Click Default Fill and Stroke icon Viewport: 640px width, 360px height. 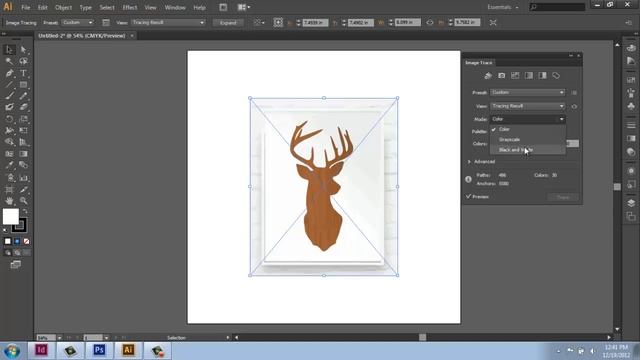pos(5,230)
